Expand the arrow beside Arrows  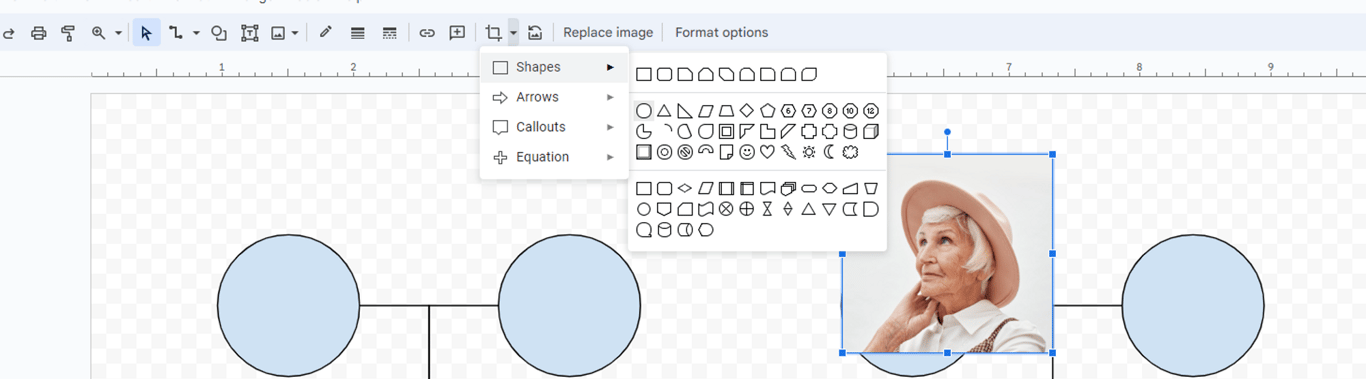[x=610, y=97]
